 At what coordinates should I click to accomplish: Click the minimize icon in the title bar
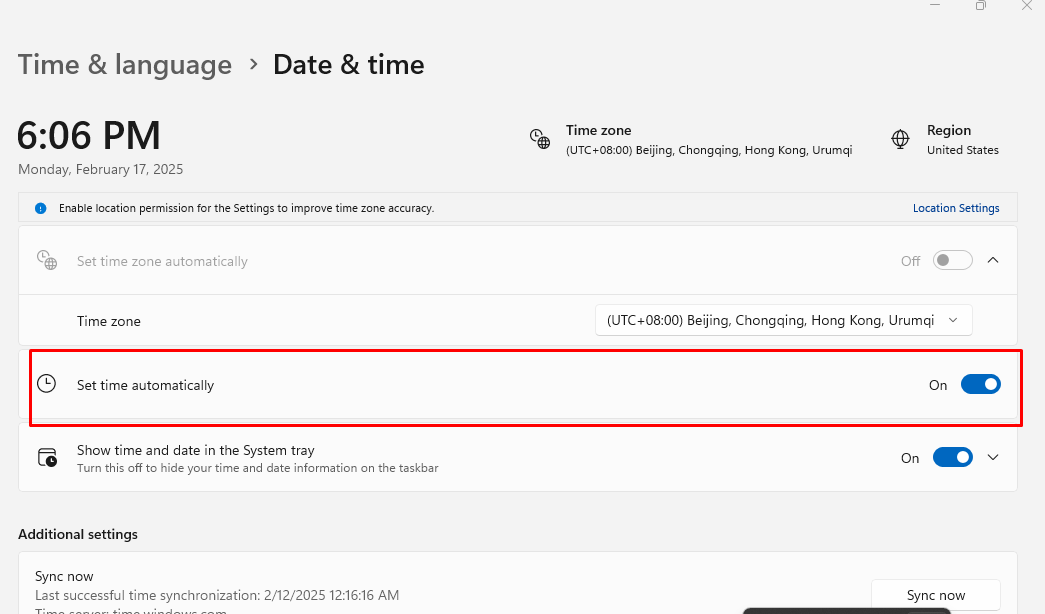(x=935, y=5)
